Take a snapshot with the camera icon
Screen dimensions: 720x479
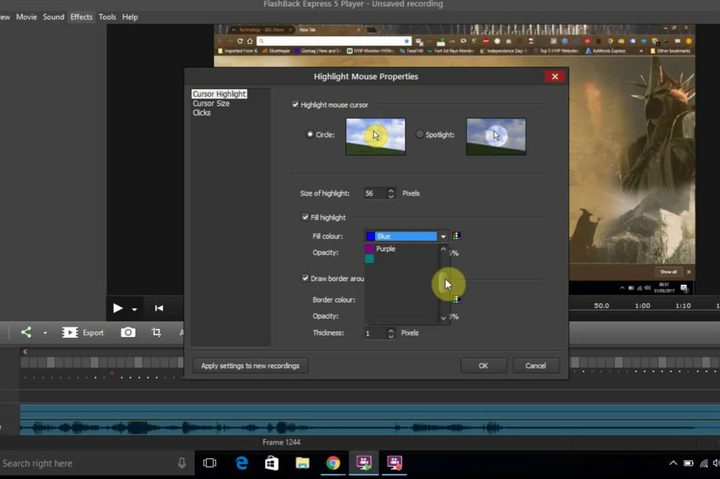(x=128, y=332)
